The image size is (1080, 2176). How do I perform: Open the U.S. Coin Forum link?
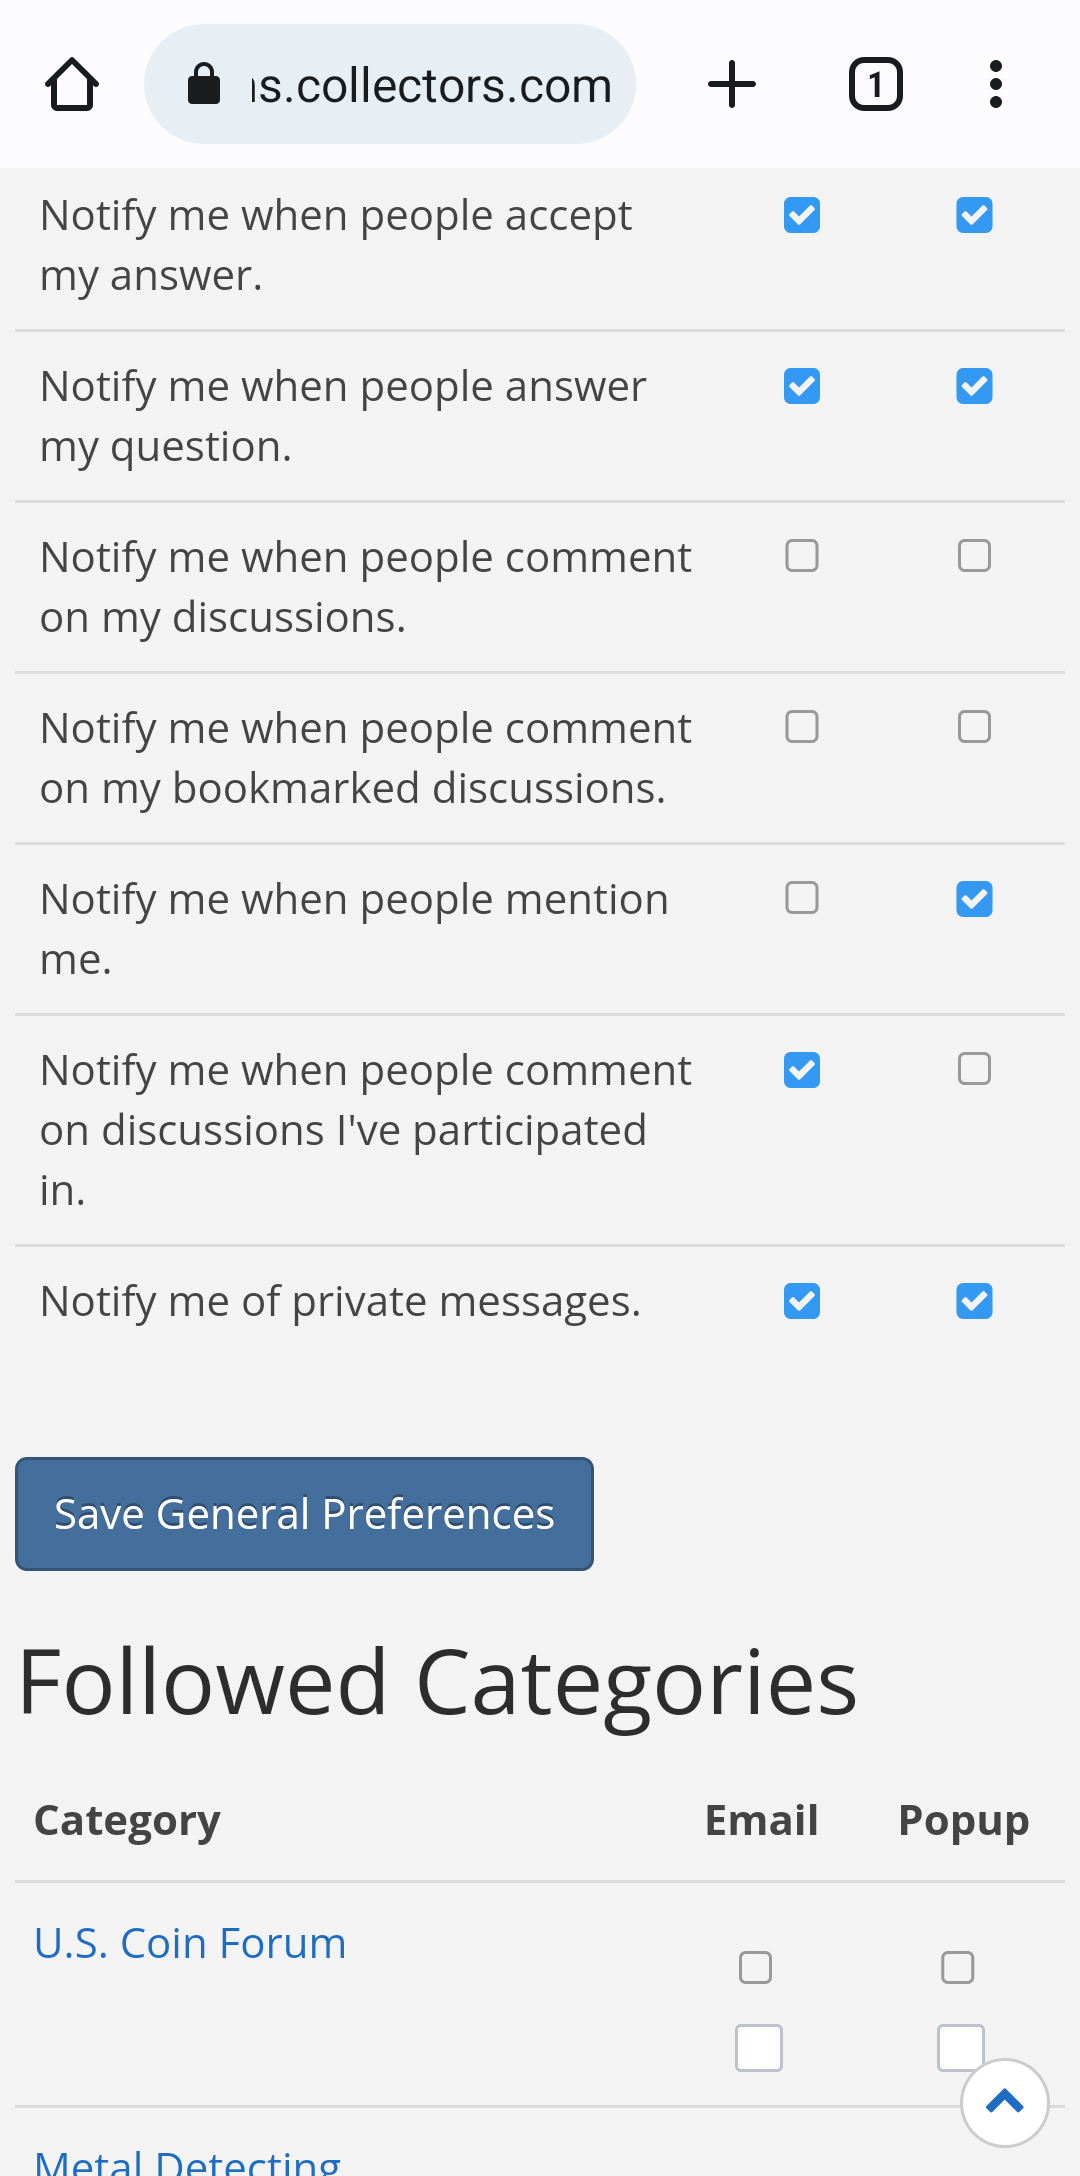pyautogui.click(x=190, y=1943)
